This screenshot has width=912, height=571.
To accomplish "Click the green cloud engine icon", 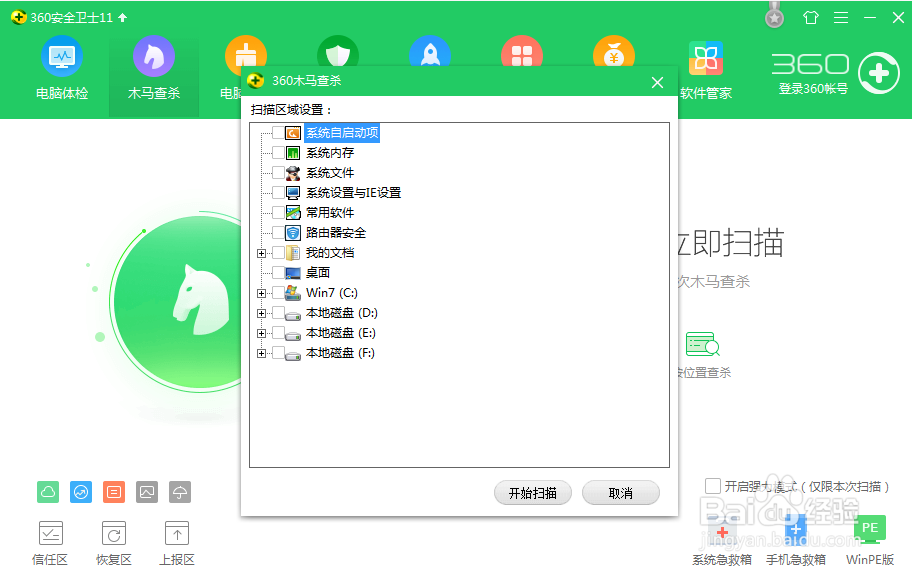I will tap(48, 492).
